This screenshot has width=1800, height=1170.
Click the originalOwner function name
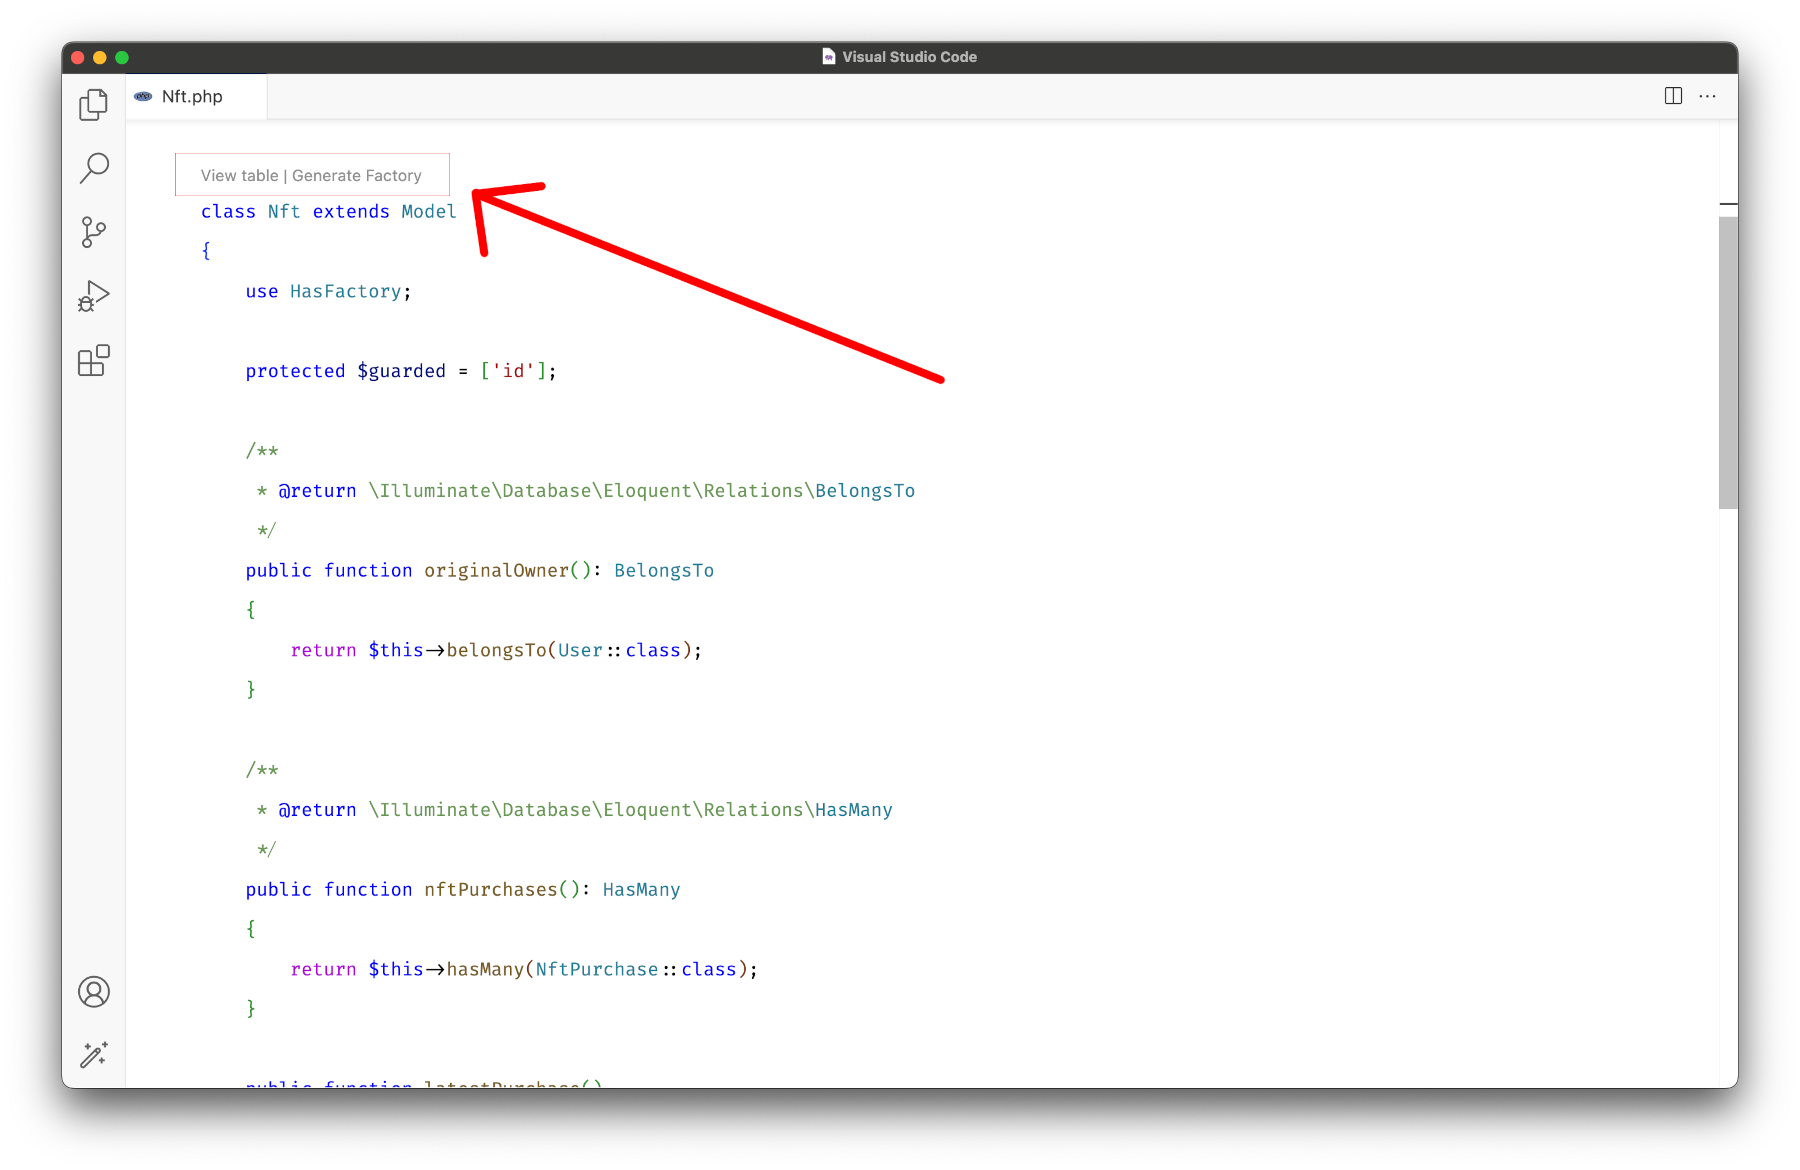click(497, 571)
